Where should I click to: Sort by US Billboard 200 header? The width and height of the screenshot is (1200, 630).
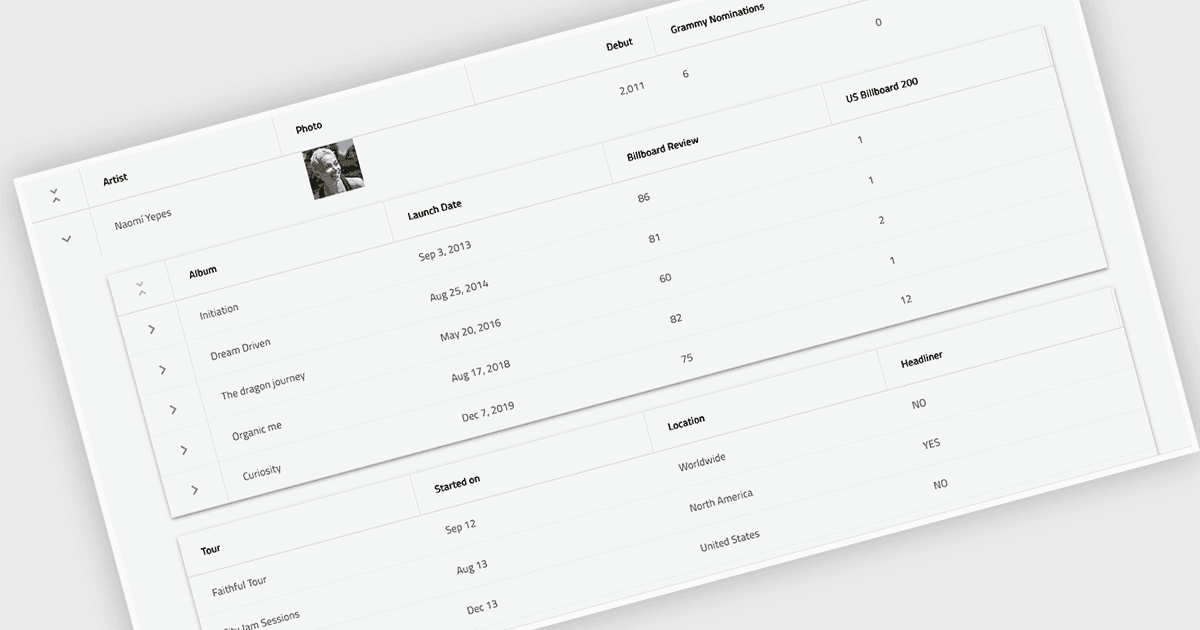(x=882, y=91)
